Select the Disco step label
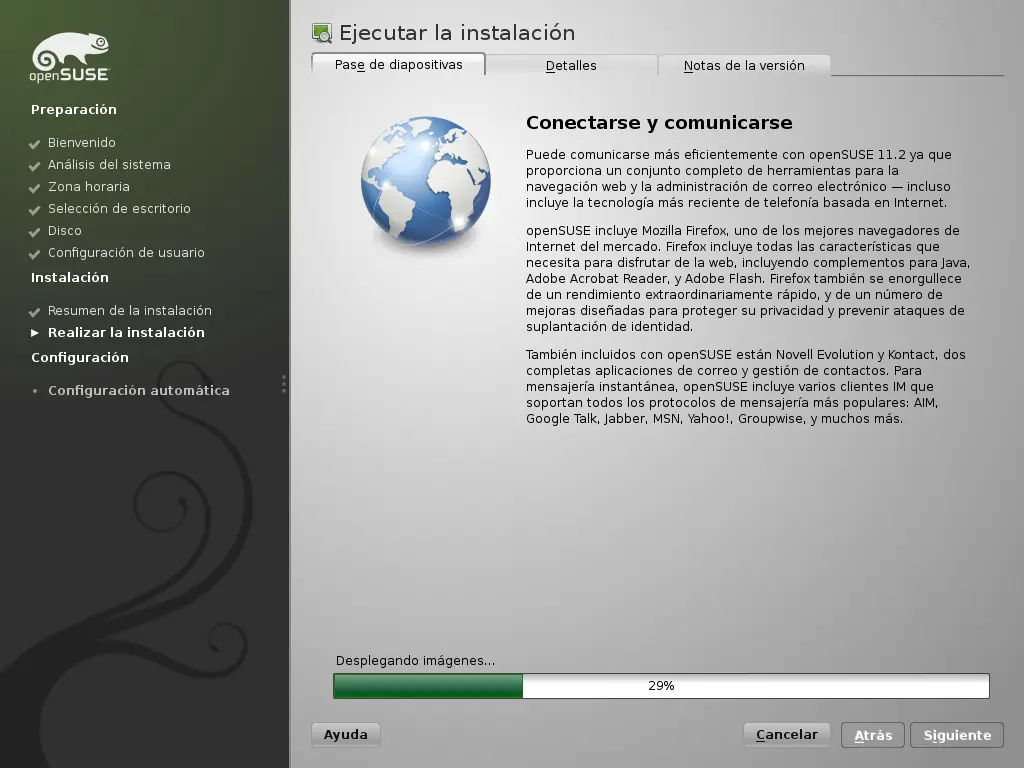This screenshot has width=1024, height=768. pyautogui.click(x=65, y=231)
